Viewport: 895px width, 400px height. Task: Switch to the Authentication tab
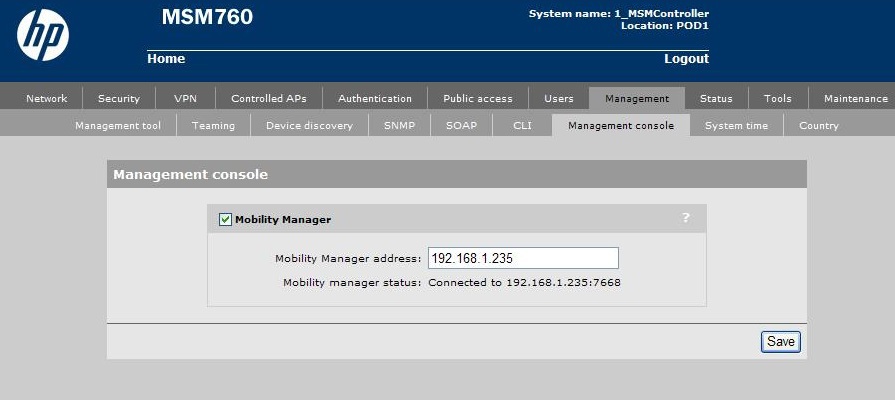pos(375,98)
